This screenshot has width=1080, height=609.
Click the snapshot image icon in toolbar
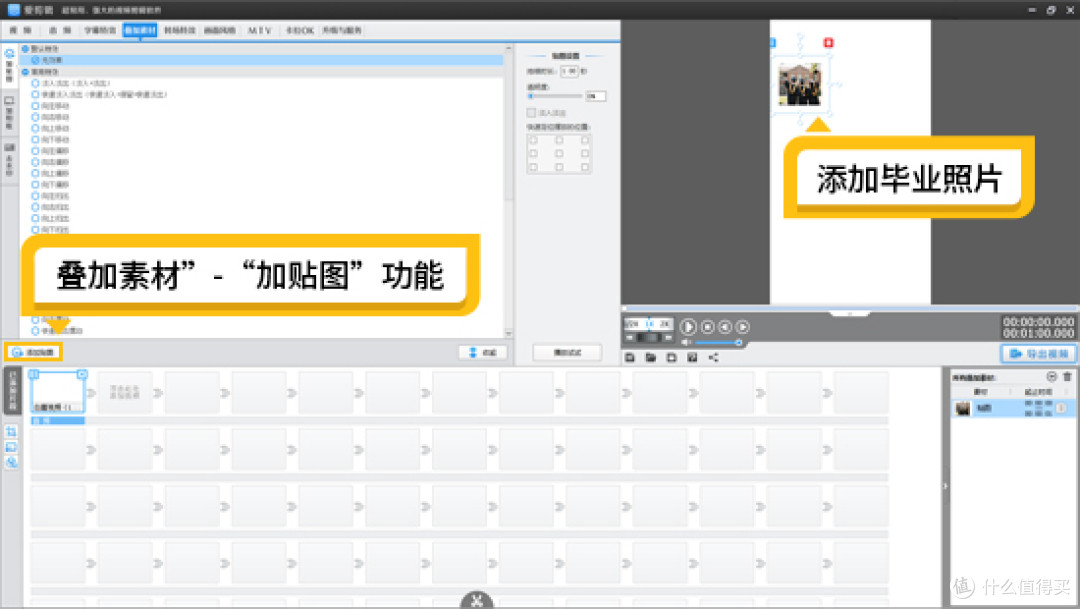[x=692, y=357]
